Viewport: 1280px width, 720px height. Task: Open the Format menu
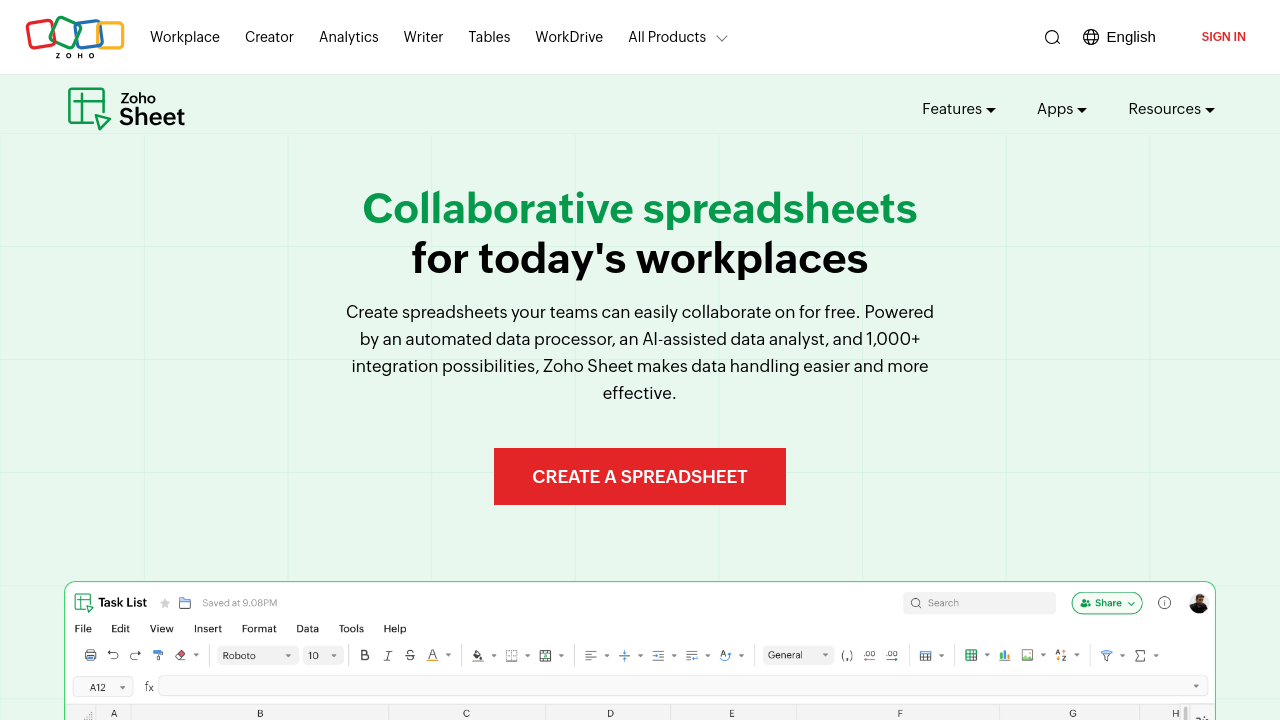[258, 628]
